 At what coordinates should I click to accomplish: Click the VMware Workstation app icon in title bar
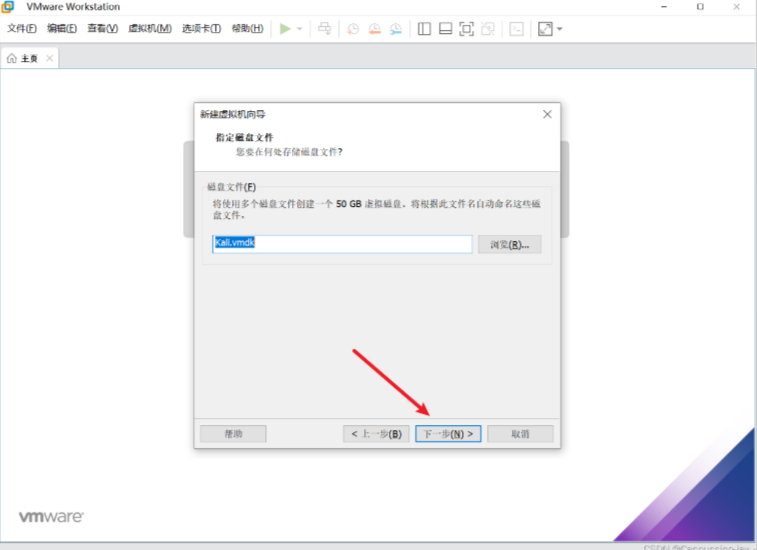pos(7,7)
